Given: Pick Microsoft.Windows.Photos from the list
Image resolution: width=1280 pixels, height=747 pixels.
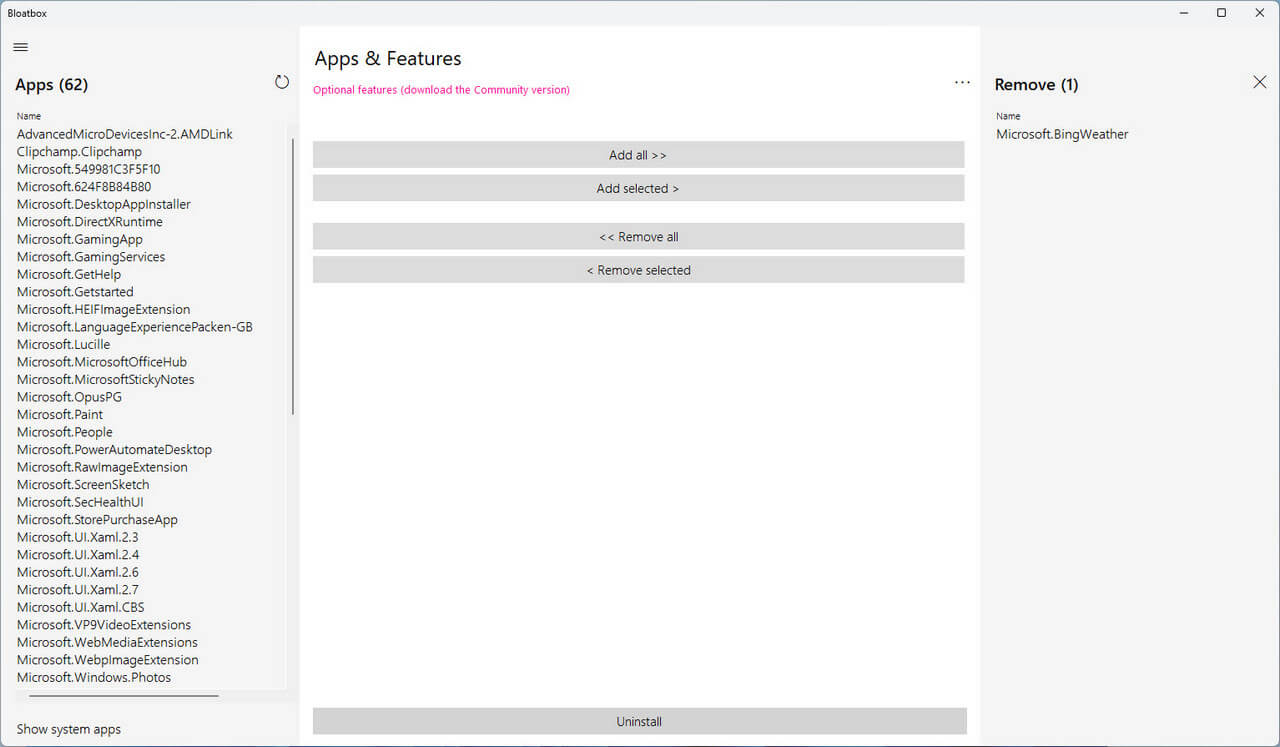Looking at the screenshot, I should click(94, 677).
